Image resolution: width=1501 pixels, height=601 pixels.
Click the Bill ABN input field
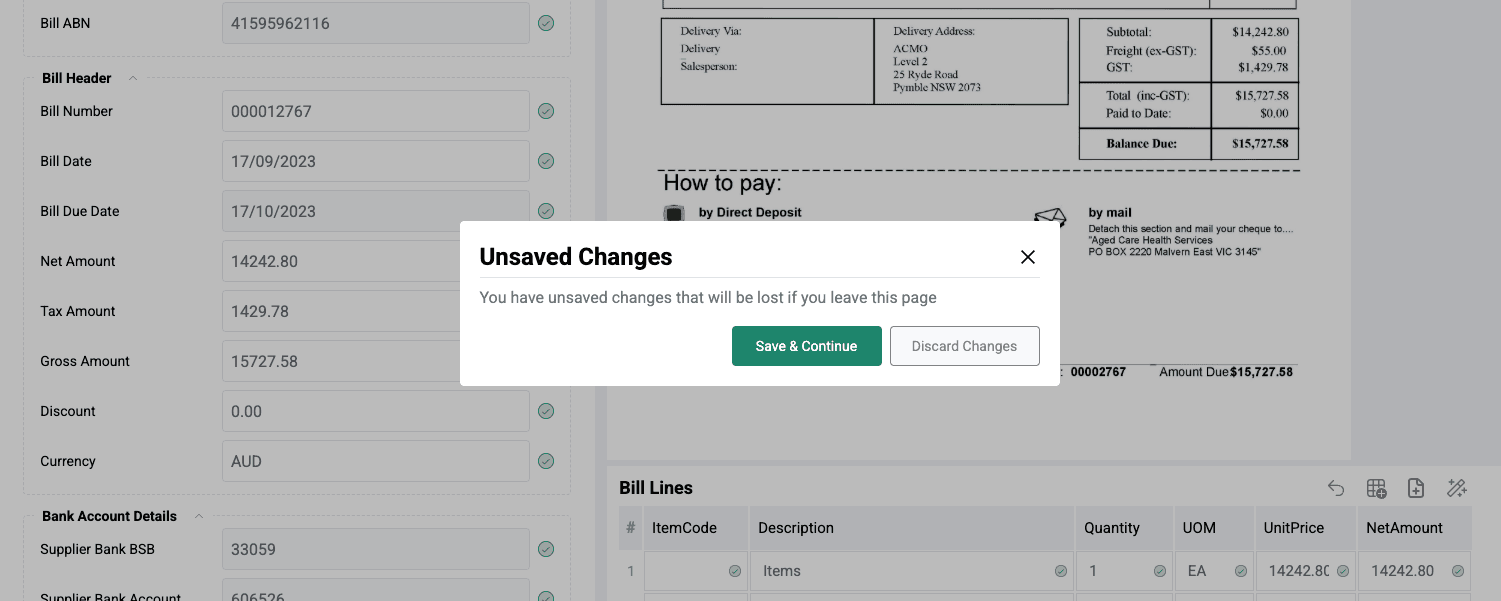[x=376, y=23]
